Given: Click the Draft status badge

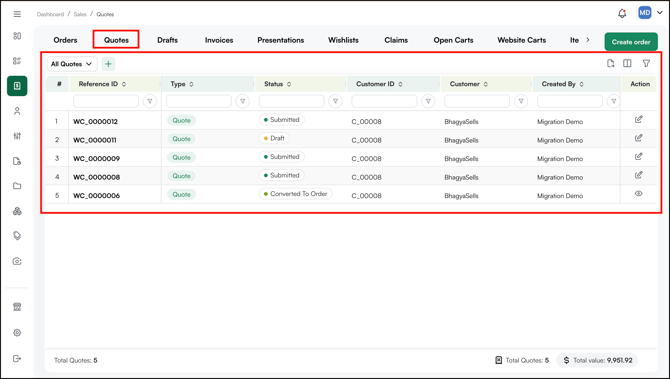Looking at the screenshot, I should [274, 138].
